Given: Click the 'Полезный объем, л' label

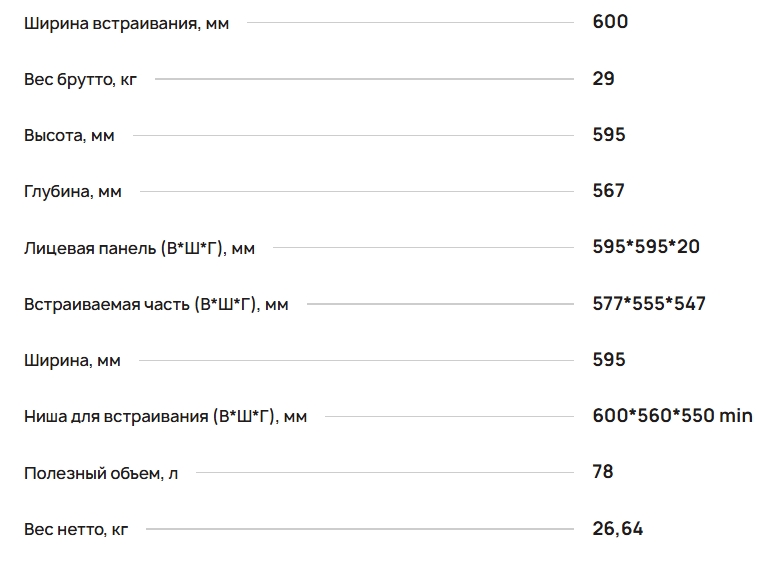Looking at the screenshot, I should pos(101,472).
